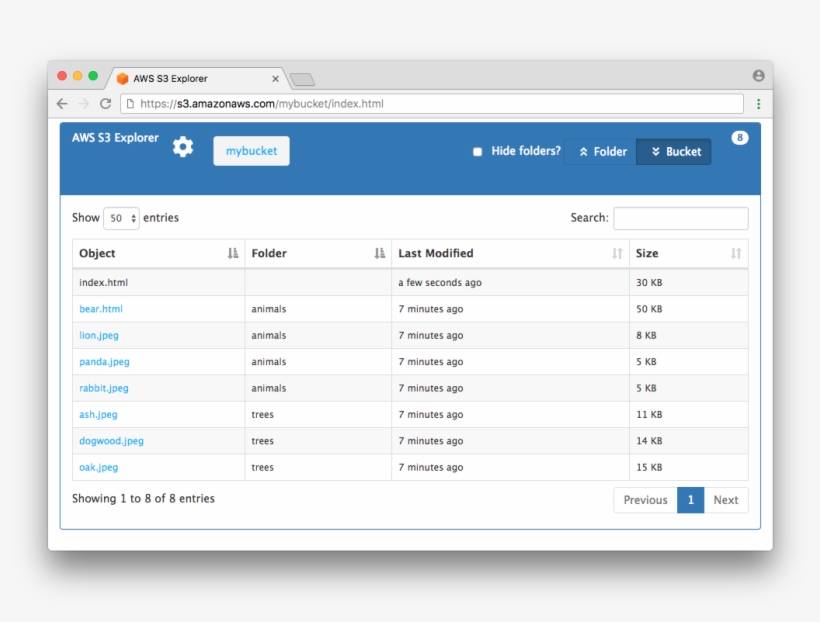Reload the page with refresh icon

105,104
